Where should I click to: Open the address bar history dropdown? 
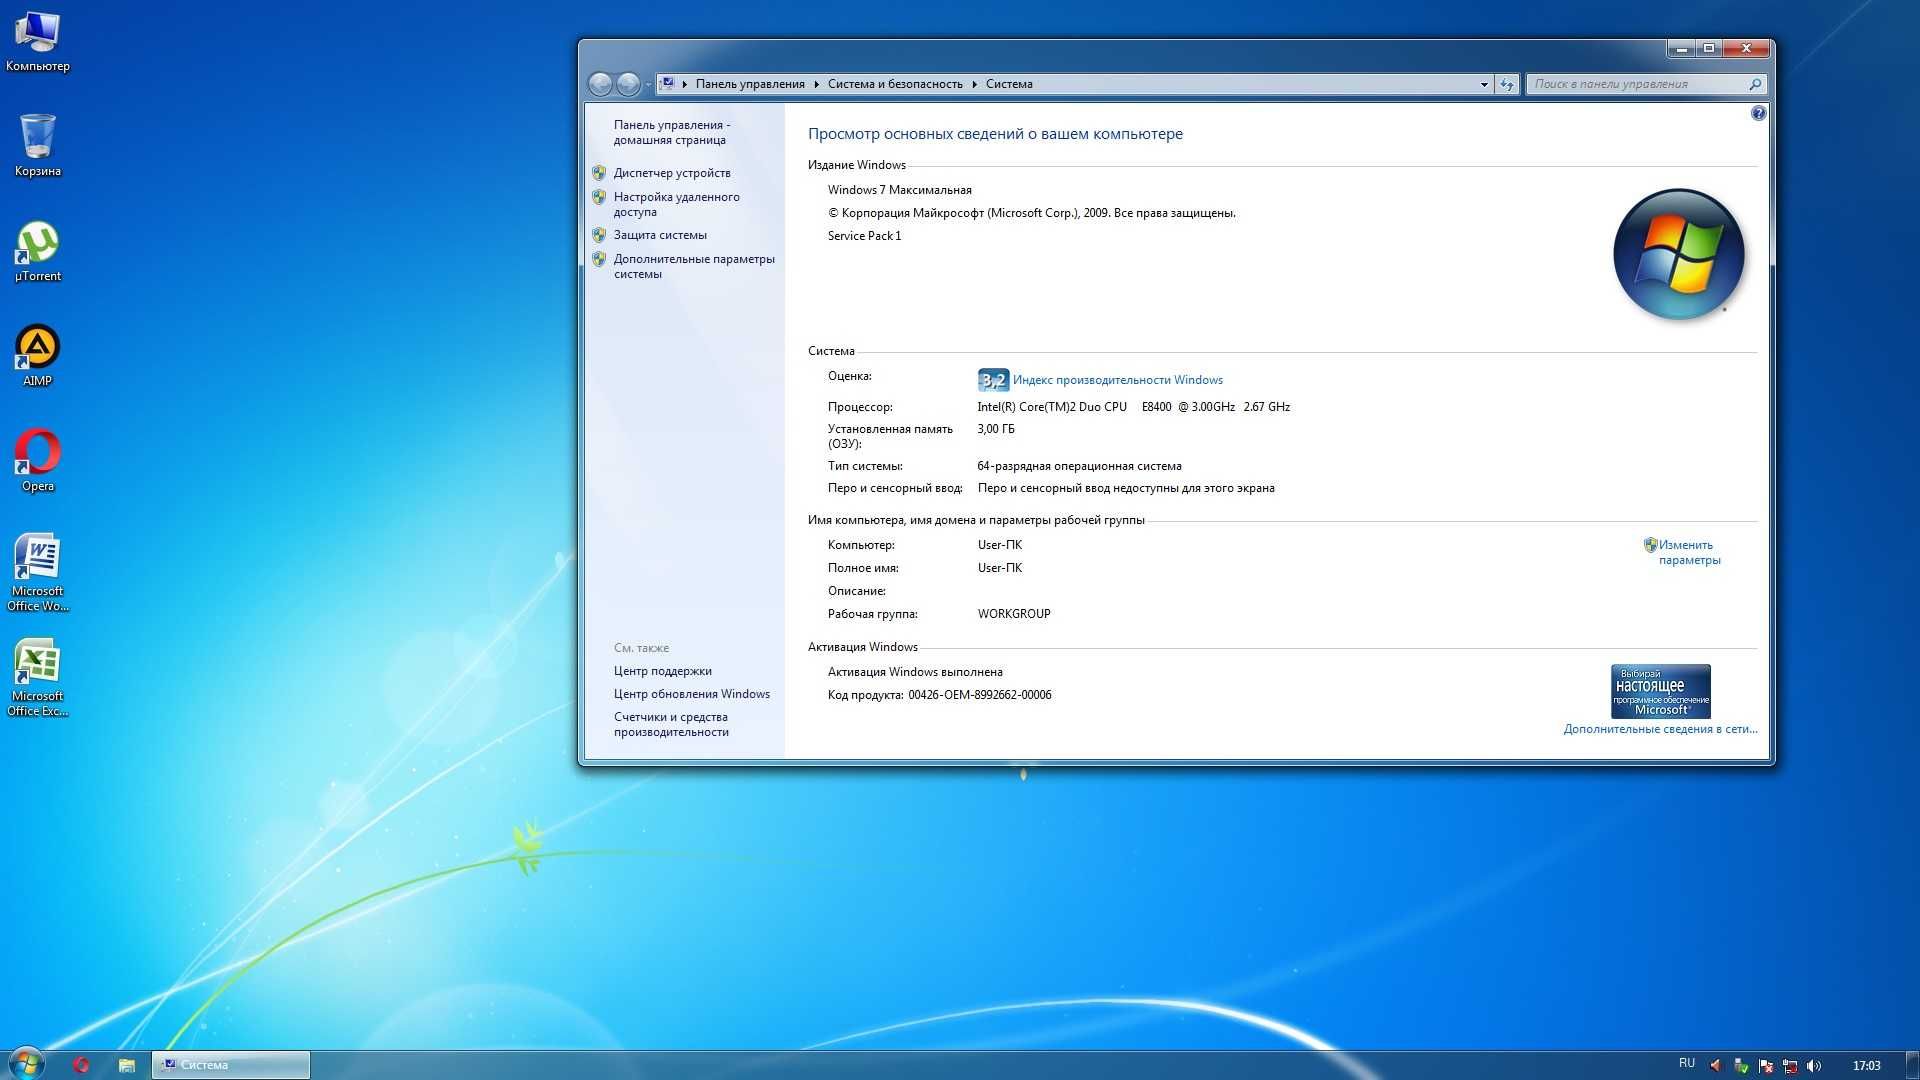pos(1484,85)
